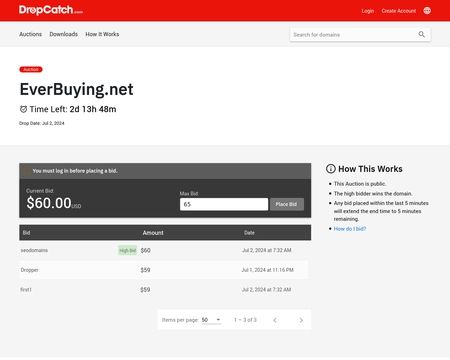Open the globe language selector icon
This screenshot has width=450, height=360.
point(427,11)
